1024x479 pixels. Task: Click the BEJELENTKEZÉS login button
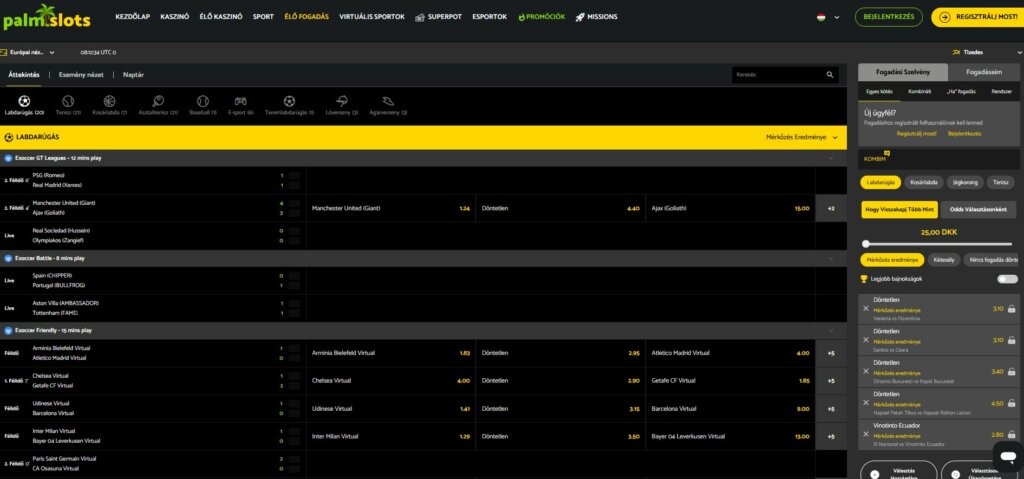coord(888,17)
